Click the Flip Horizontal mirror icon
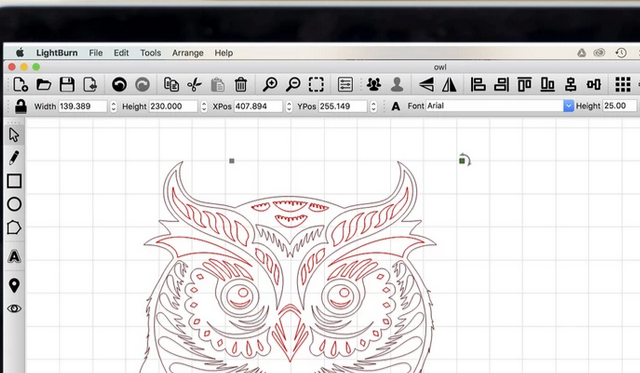 point(449,84)
